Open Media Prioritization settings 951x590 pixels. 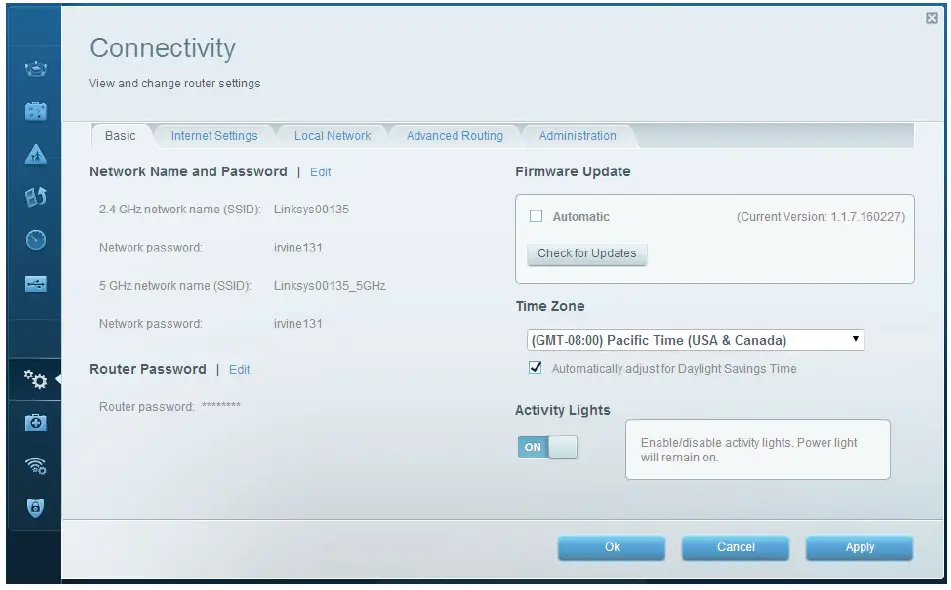[34, 196]
